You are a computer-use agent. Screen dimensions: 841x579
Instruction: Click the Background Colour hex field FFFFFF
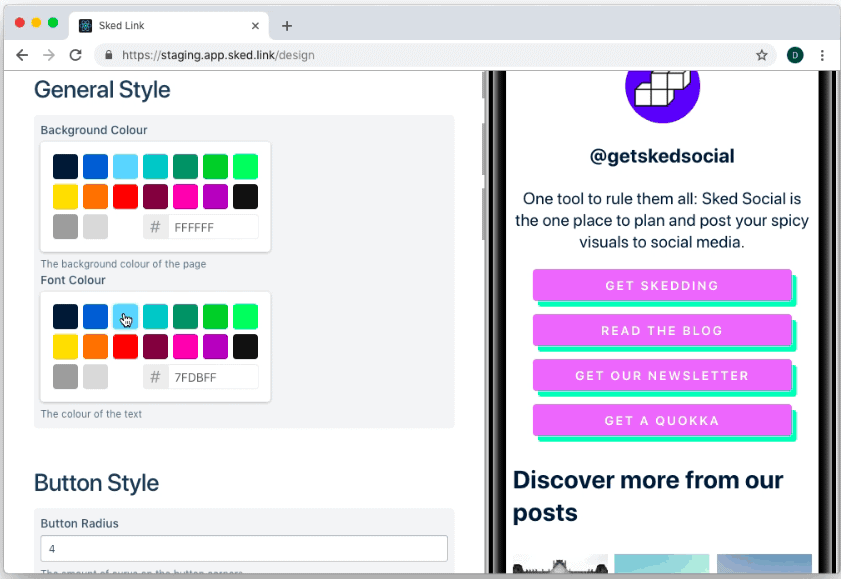[213, 227]
